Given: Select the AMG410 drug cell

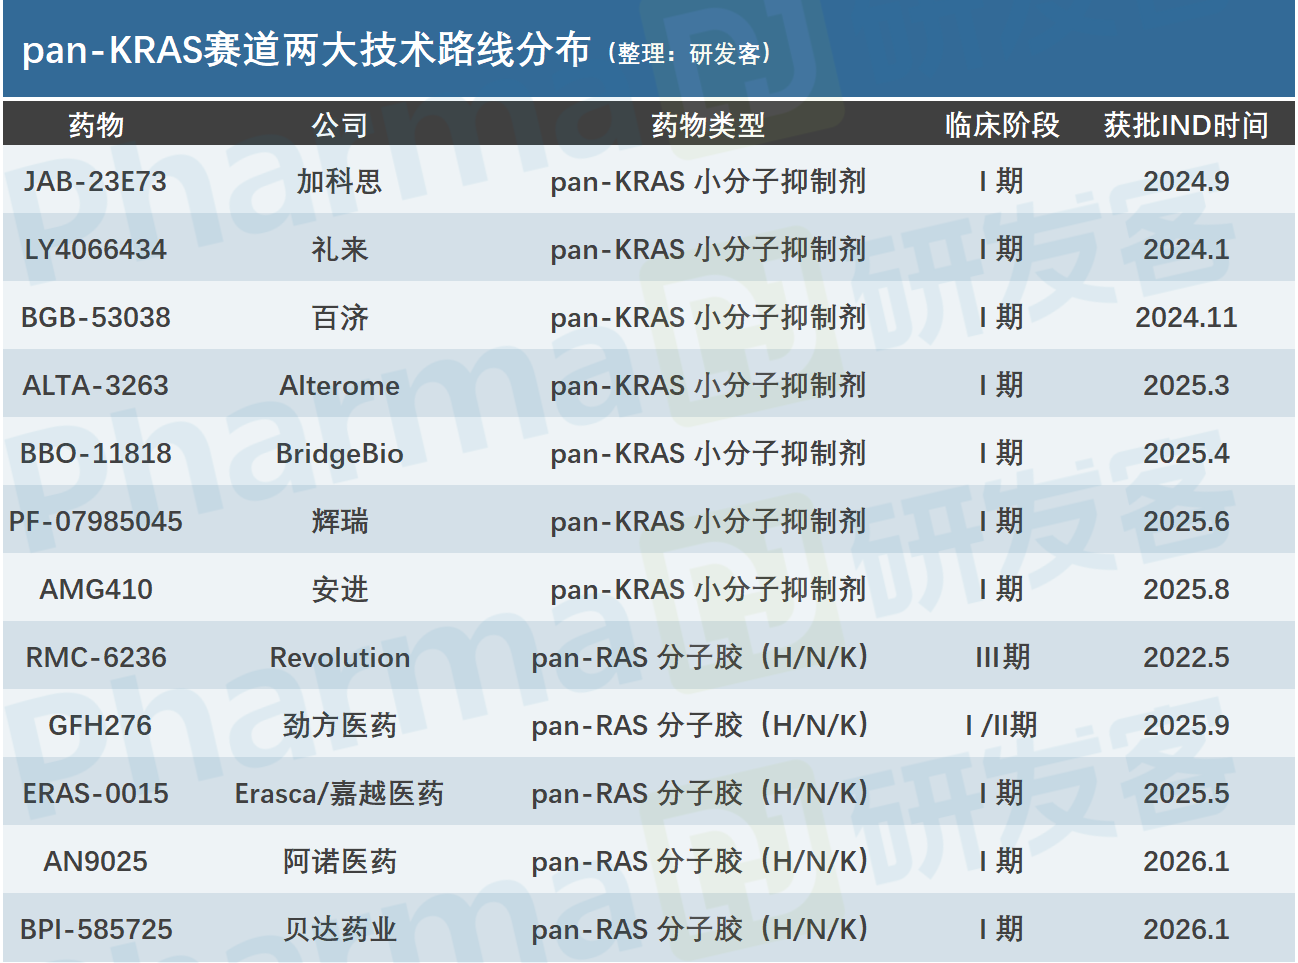Looking at the screenshot, I should click(x=96, y=589).
